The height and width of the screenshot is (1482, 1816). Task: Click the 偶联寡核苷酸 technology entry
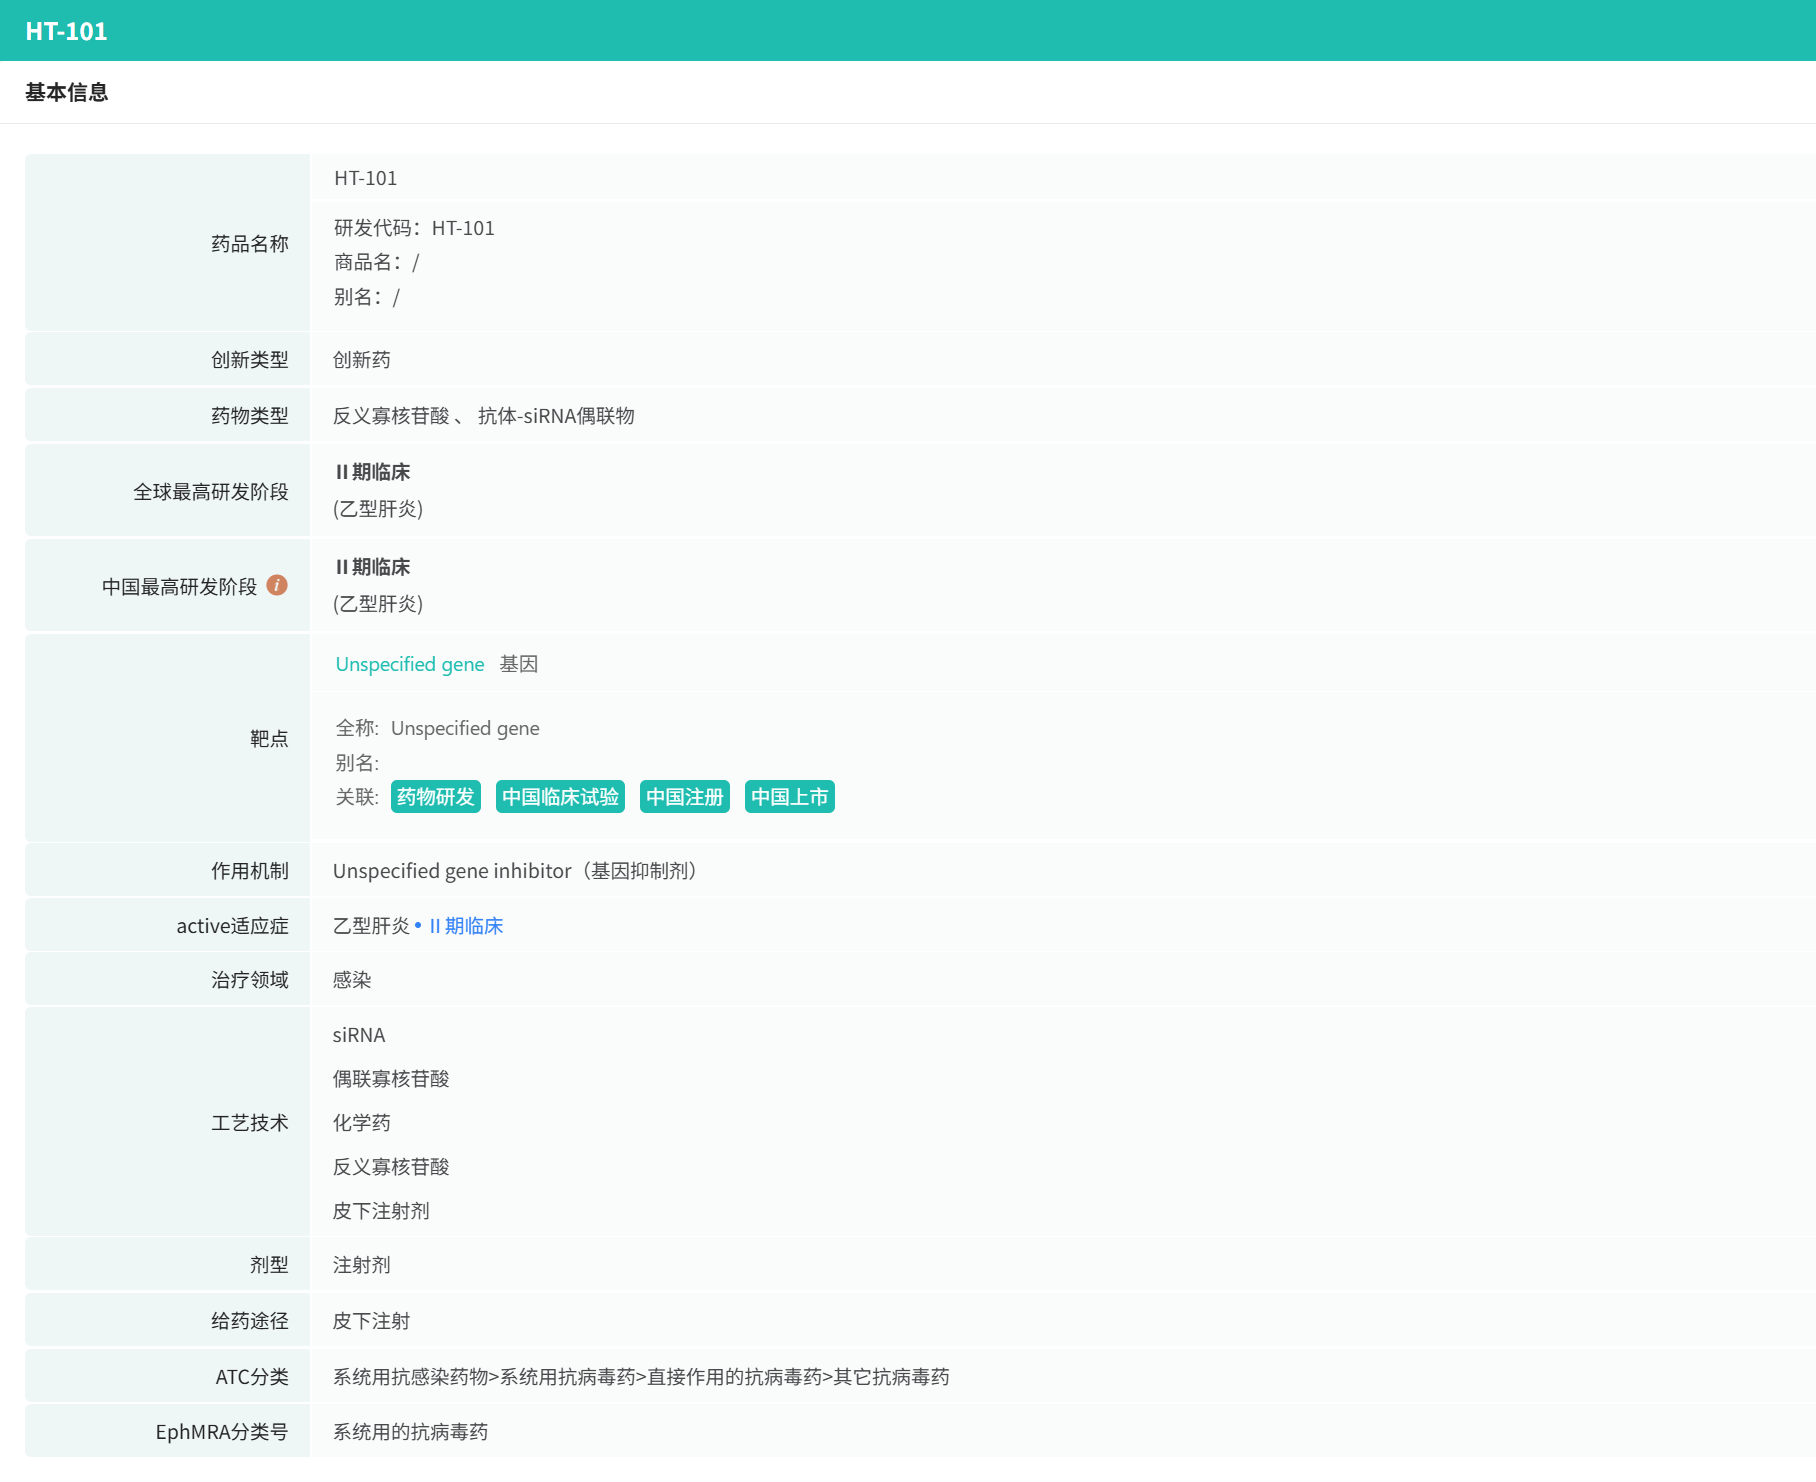coord(391,1079)
